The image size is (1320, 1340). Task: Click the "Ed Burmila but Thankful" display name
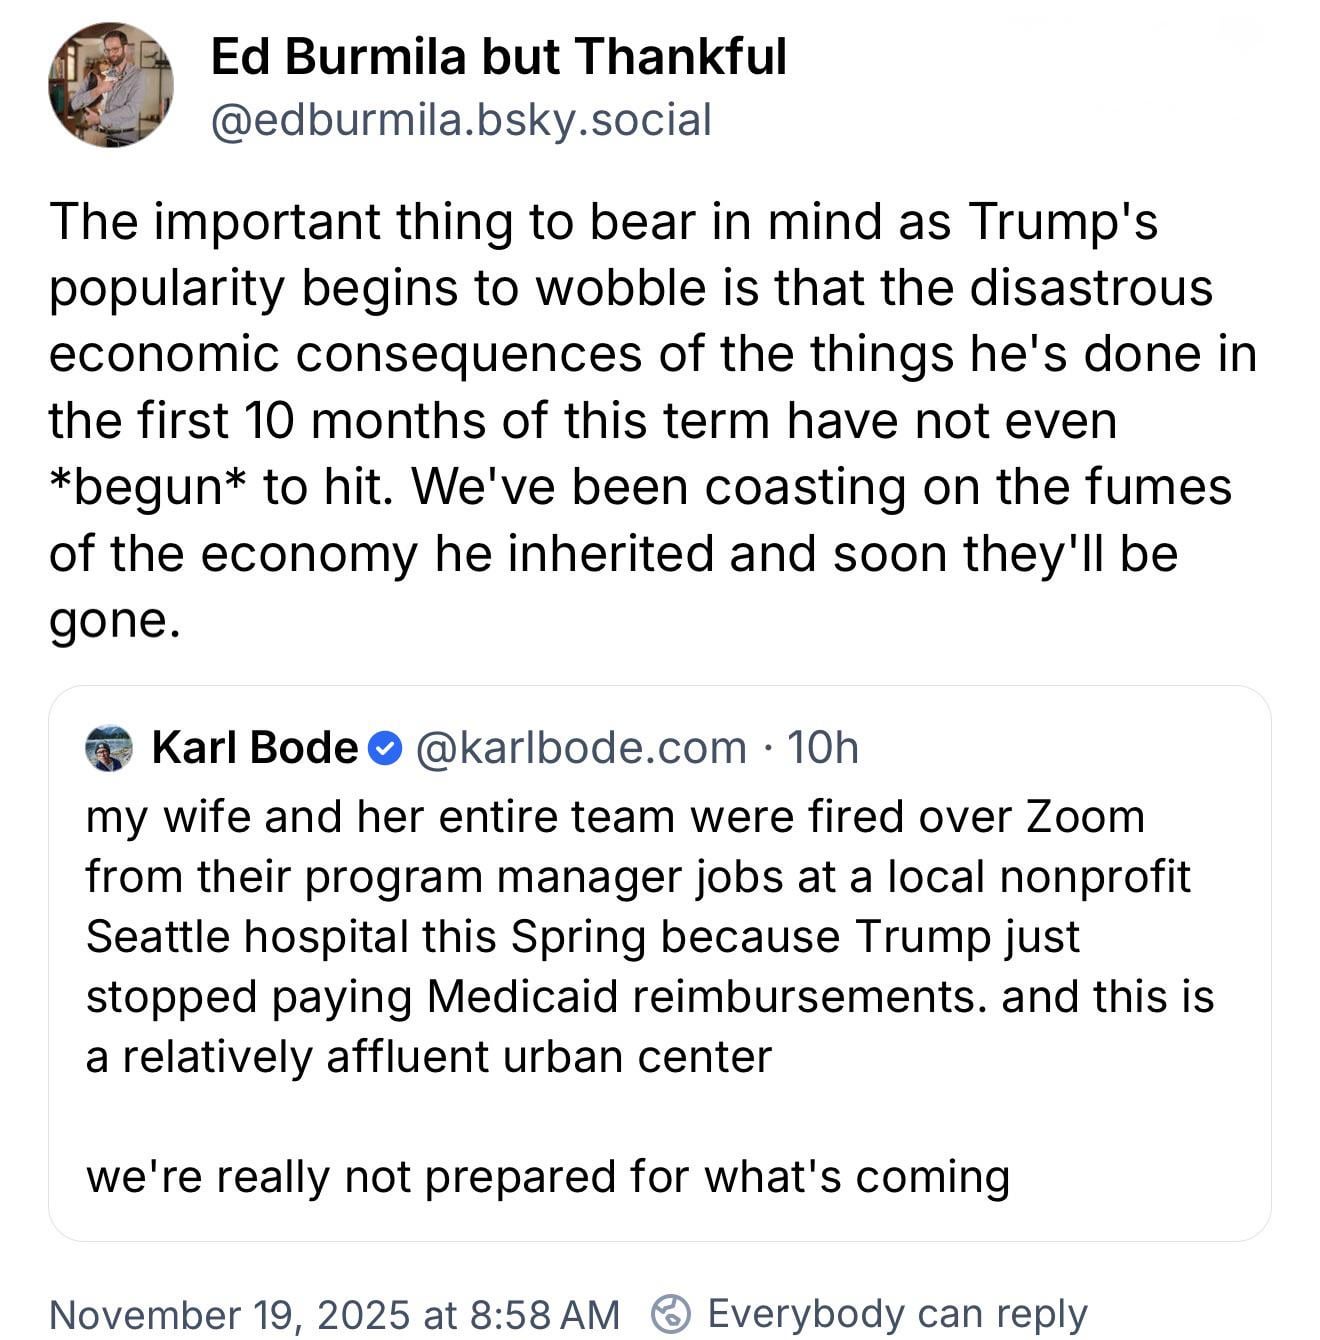[x=498, y=56]
